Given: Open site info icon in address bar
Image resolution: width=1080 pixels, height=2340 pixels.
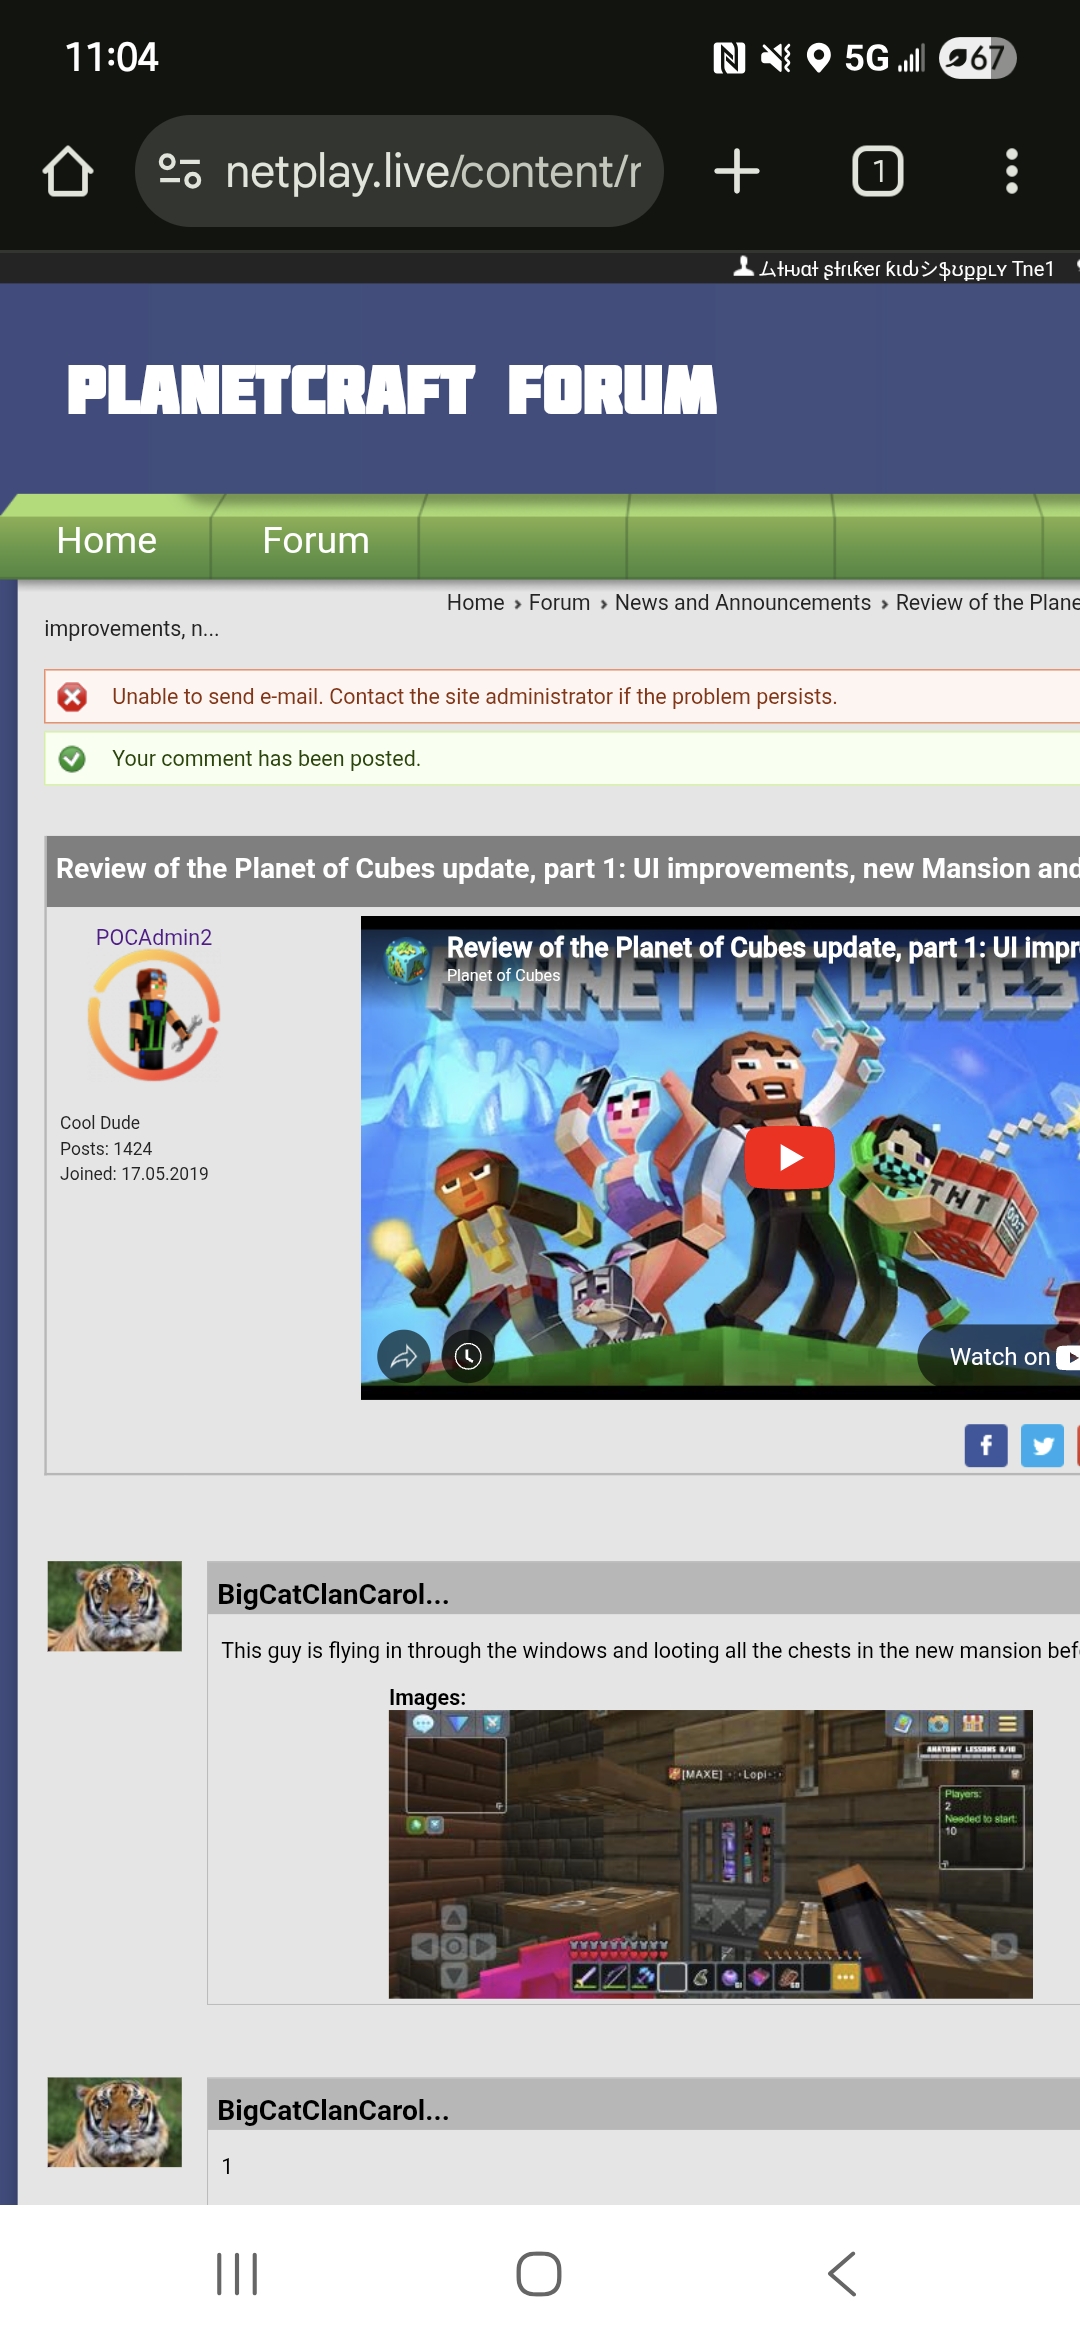Looking at the screenshot, I should point(180,171).
